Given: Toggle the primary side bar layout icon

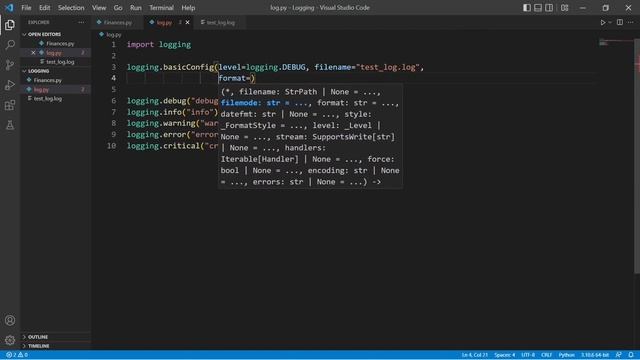Looking at the screenshot, I should 527,8.
